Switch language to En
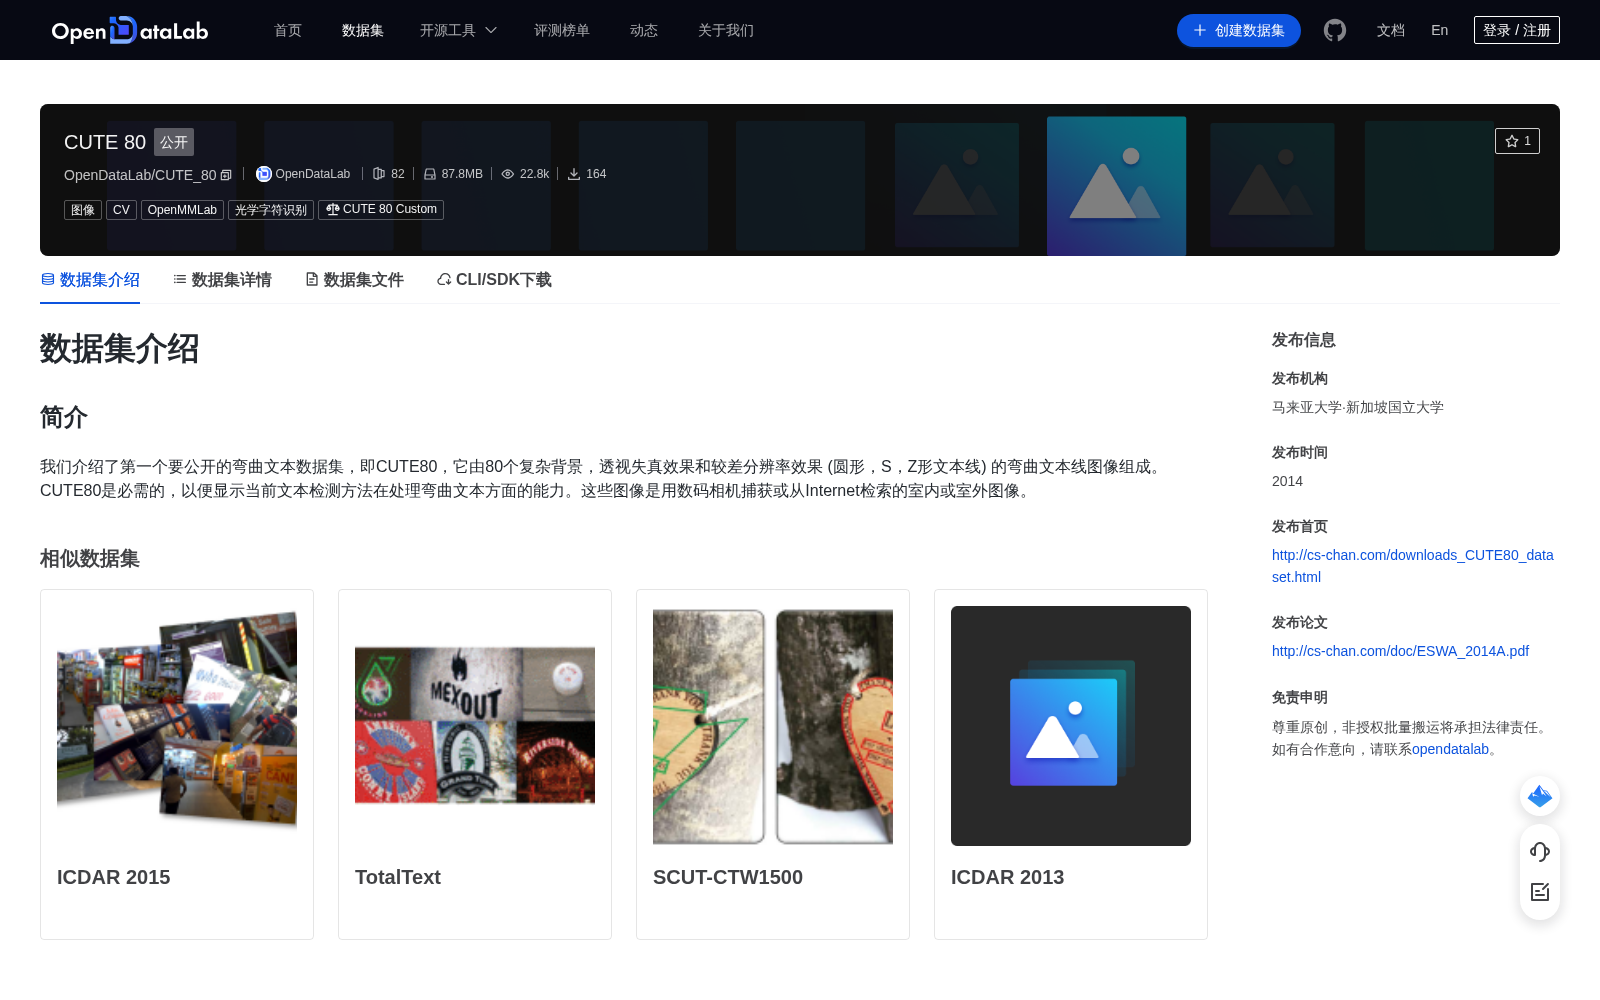This screenshot has height=1000, width=1600. [x=1439, y=30]
